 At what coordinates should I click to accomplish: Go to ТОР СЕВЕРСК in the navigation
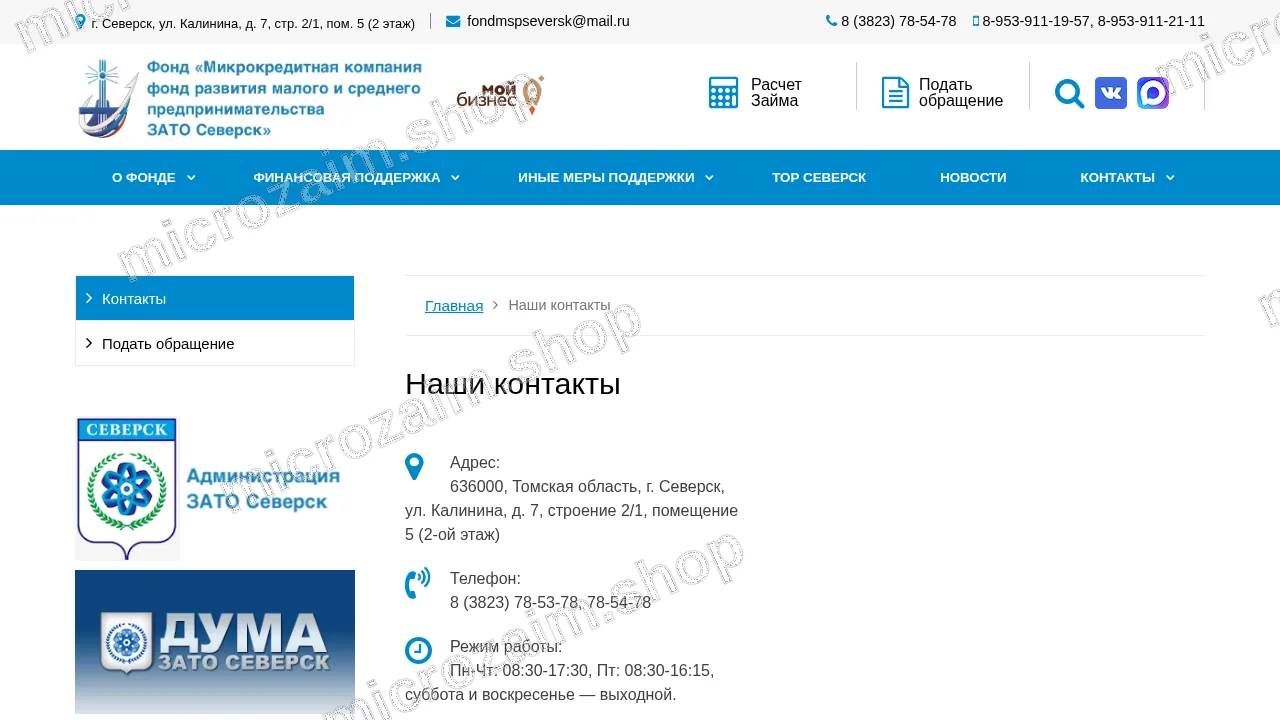pos(819,178)
